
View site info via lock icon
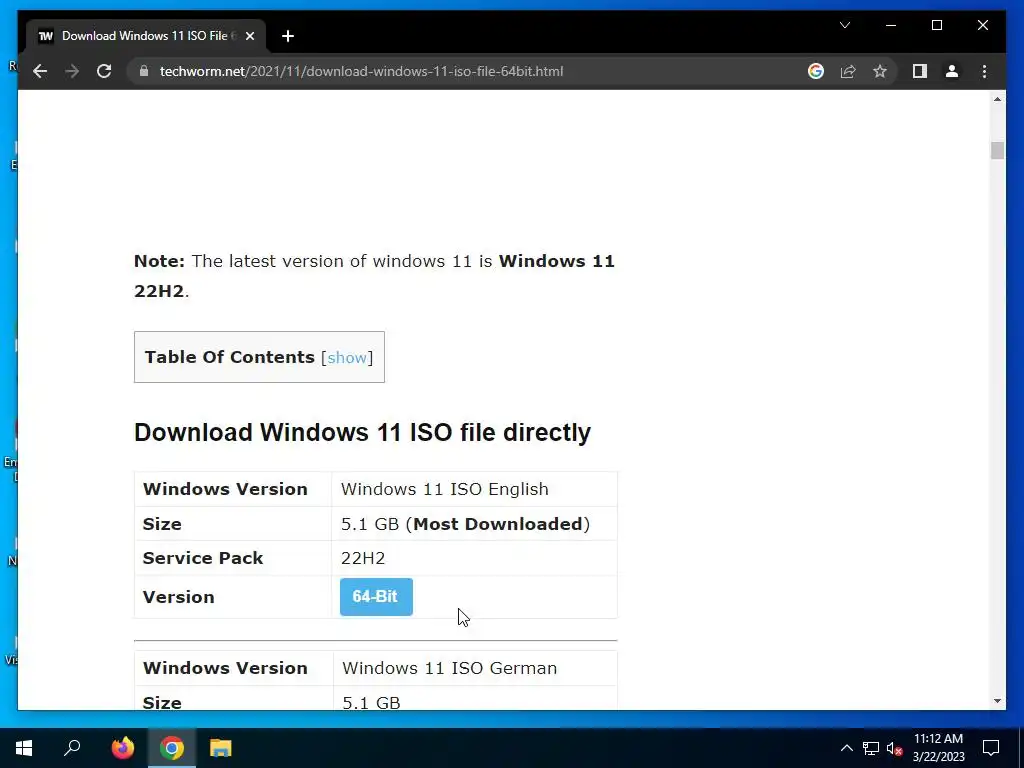tap(144, 71)
